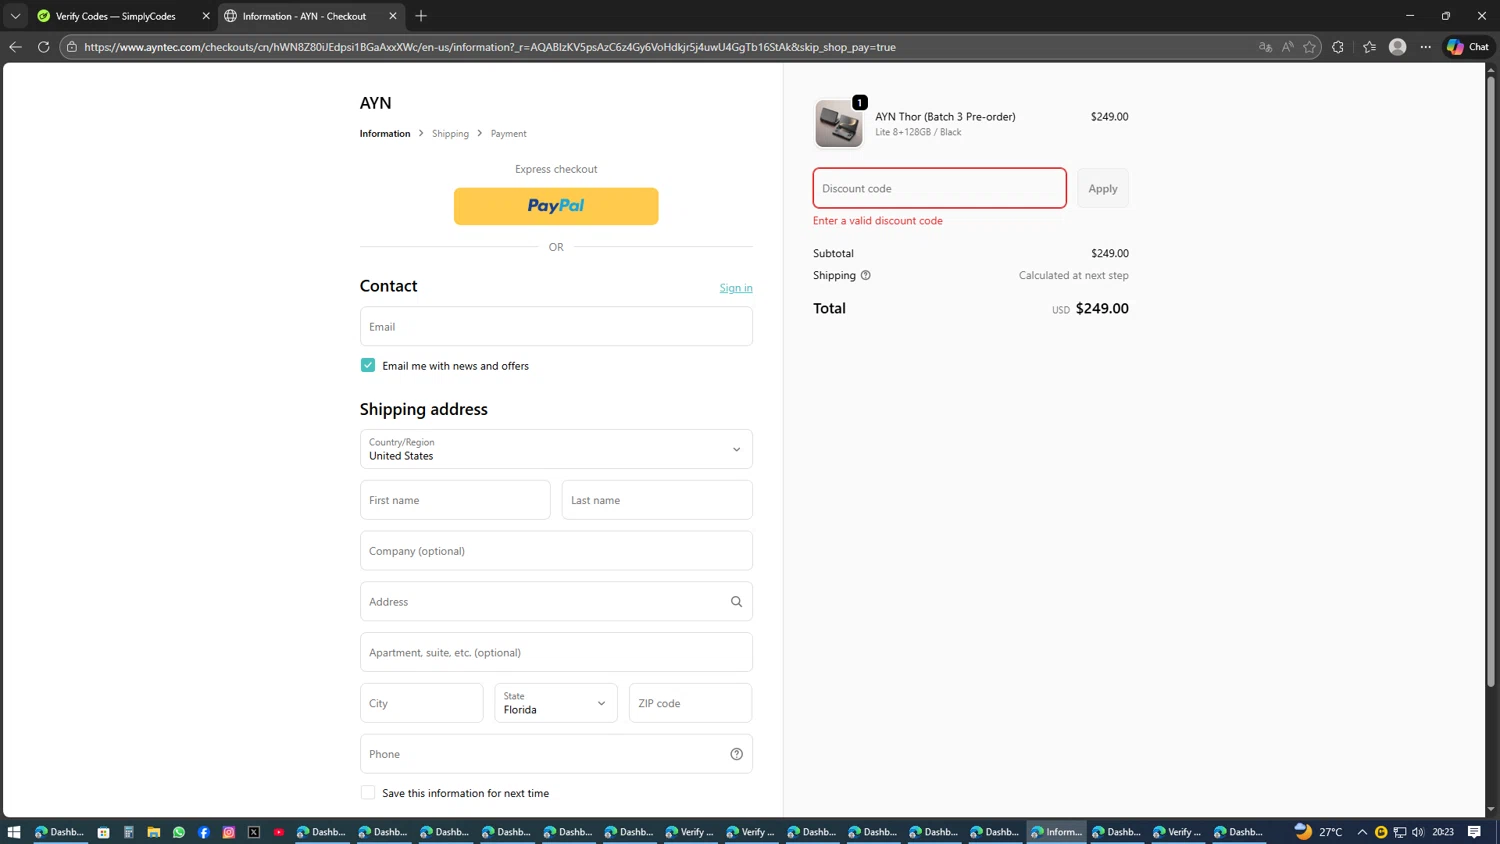Open volume control in system tray
Screen dimensions: 1500x844
click(x=1418, y=832)
